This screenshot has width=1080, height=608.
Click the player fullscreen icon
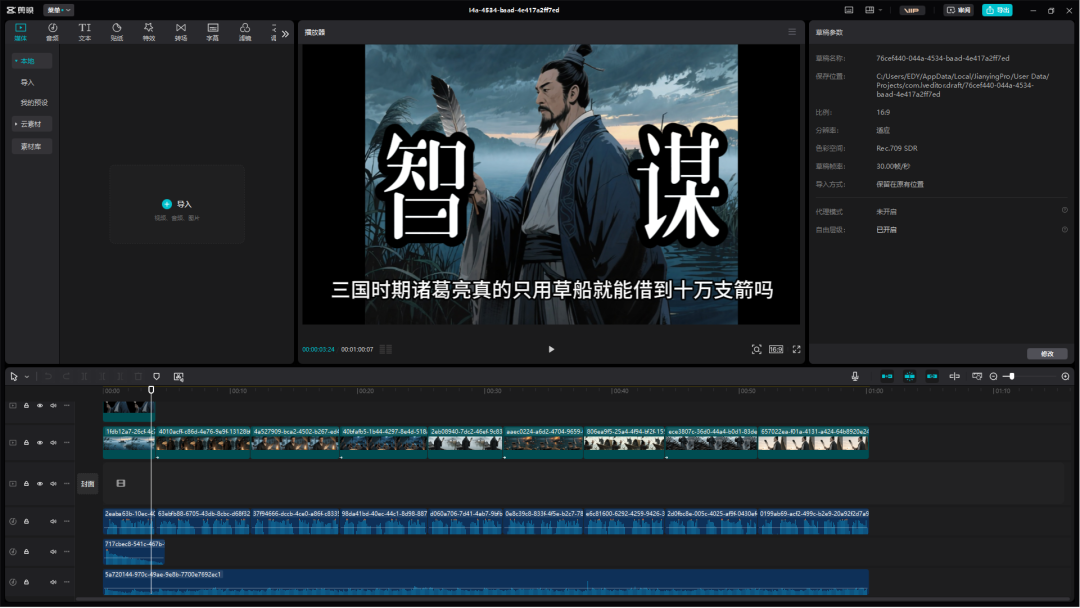[x=797, y=349]
